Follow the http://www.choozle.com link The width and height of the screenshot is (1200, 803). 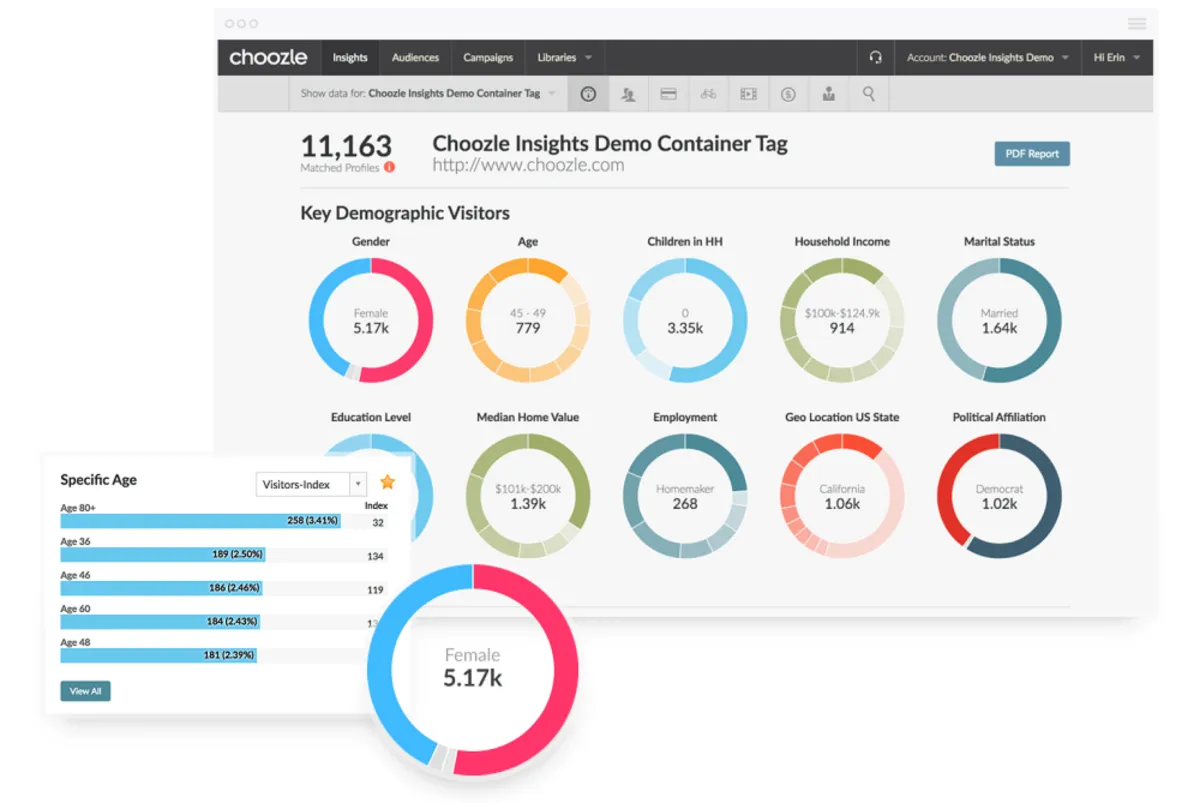click(528, 166)
